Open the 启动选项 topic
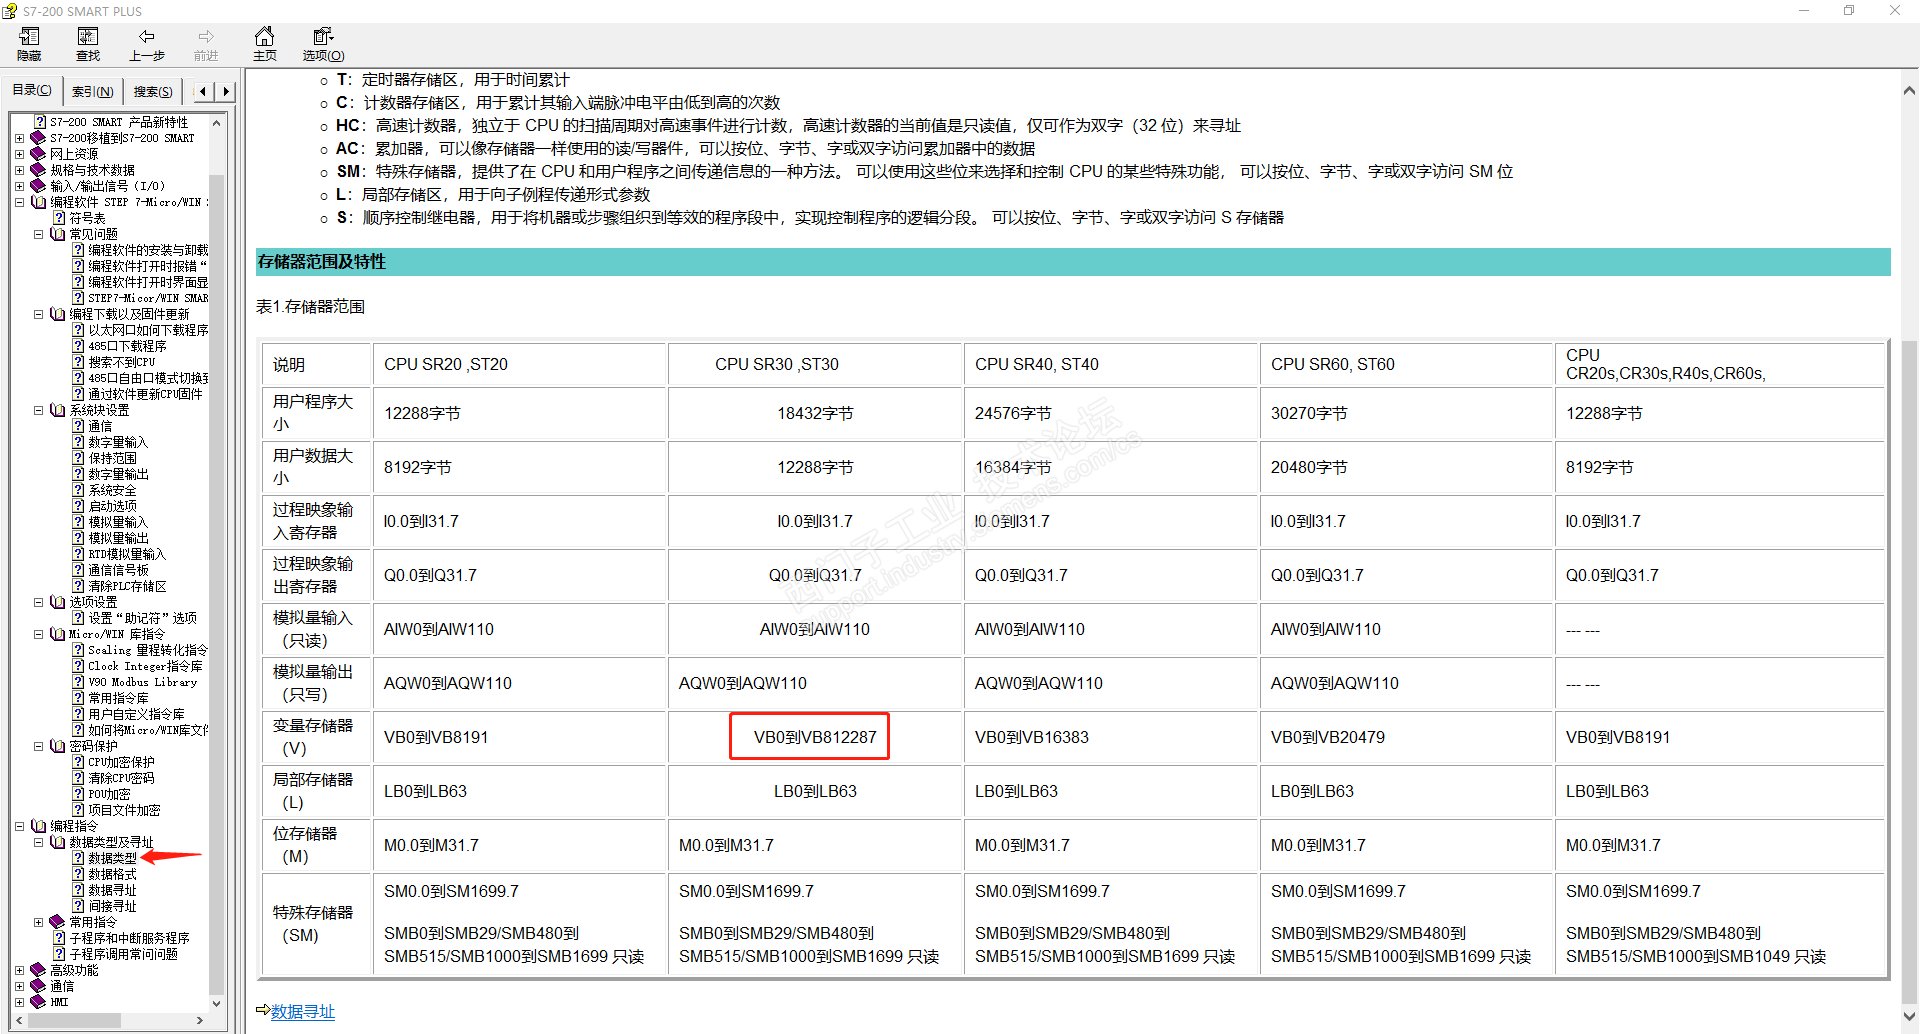Image resolution: width=1920 pixels, height=1034 pixels. tap(112, 506)
